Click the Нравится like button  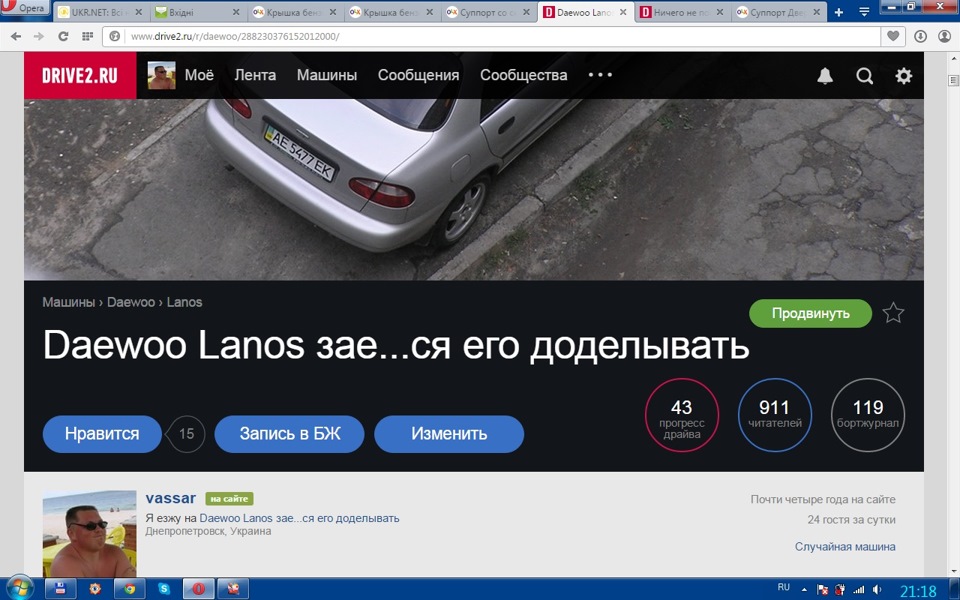(x=102, y=433)
